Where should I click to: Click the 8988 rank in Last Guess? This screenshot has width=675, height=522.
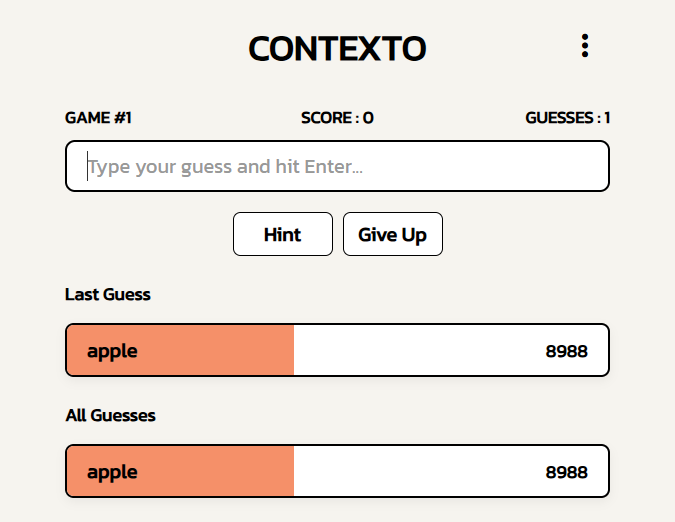pos(567,351)
